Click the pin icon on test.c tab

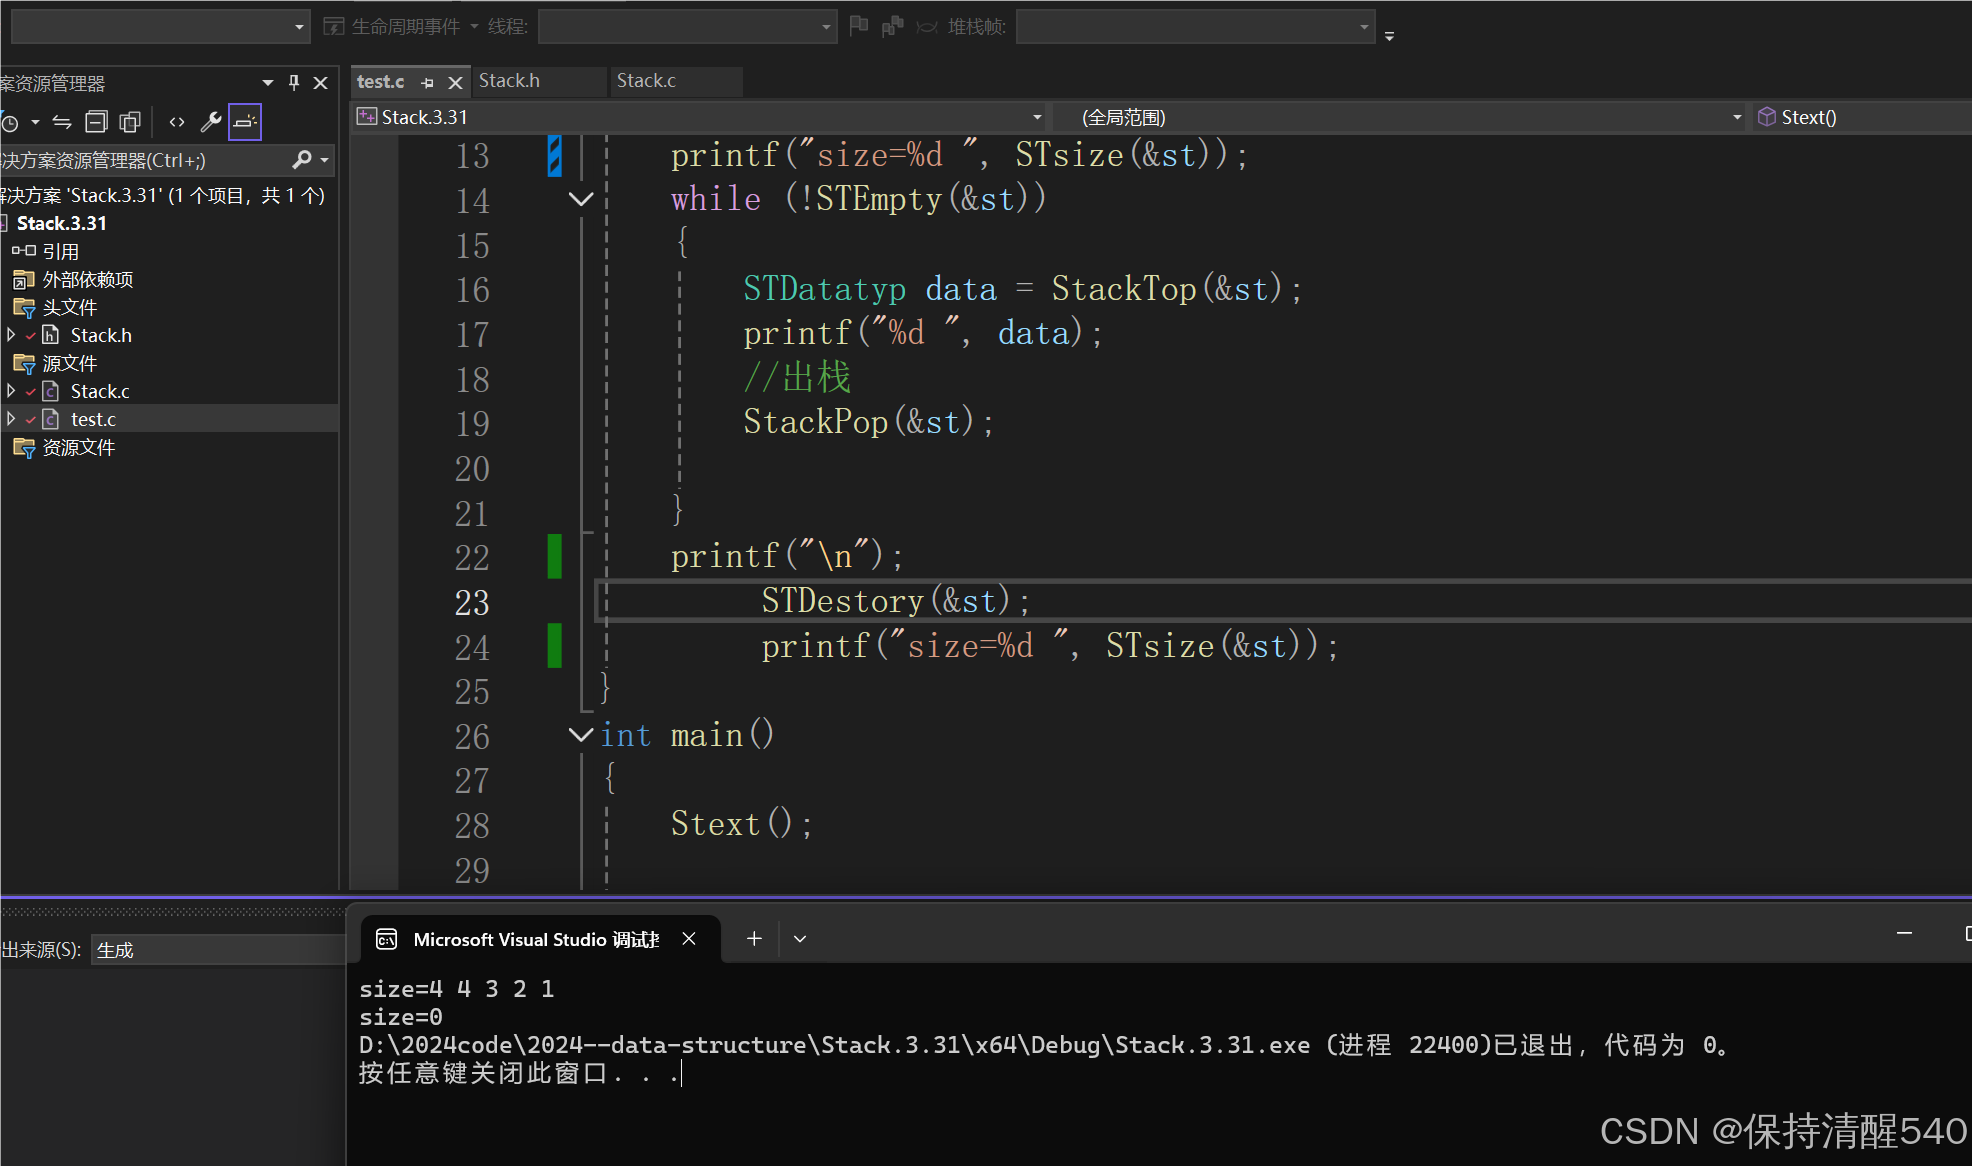(x=428, y=83)
